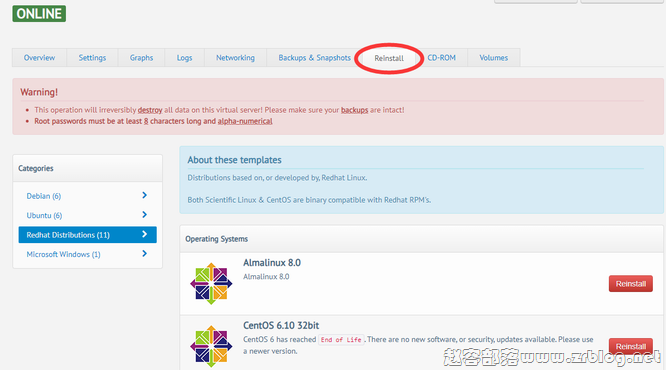
Task: Click the Warning! heading
Action: tap(39, 92)
